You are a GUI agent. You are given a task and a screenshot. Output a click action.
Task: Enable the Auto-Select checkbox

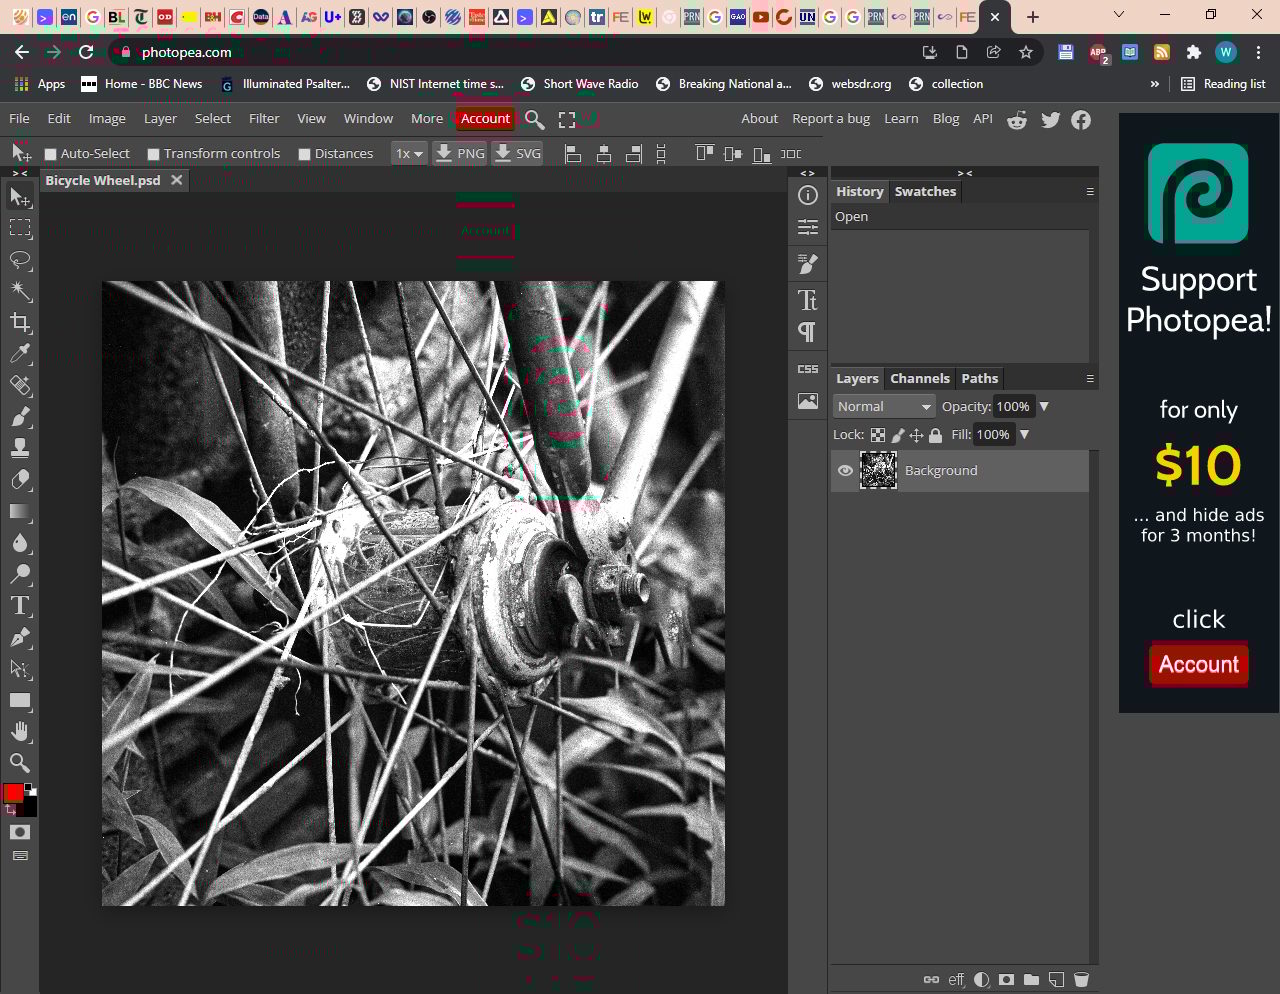pos(51,154)
